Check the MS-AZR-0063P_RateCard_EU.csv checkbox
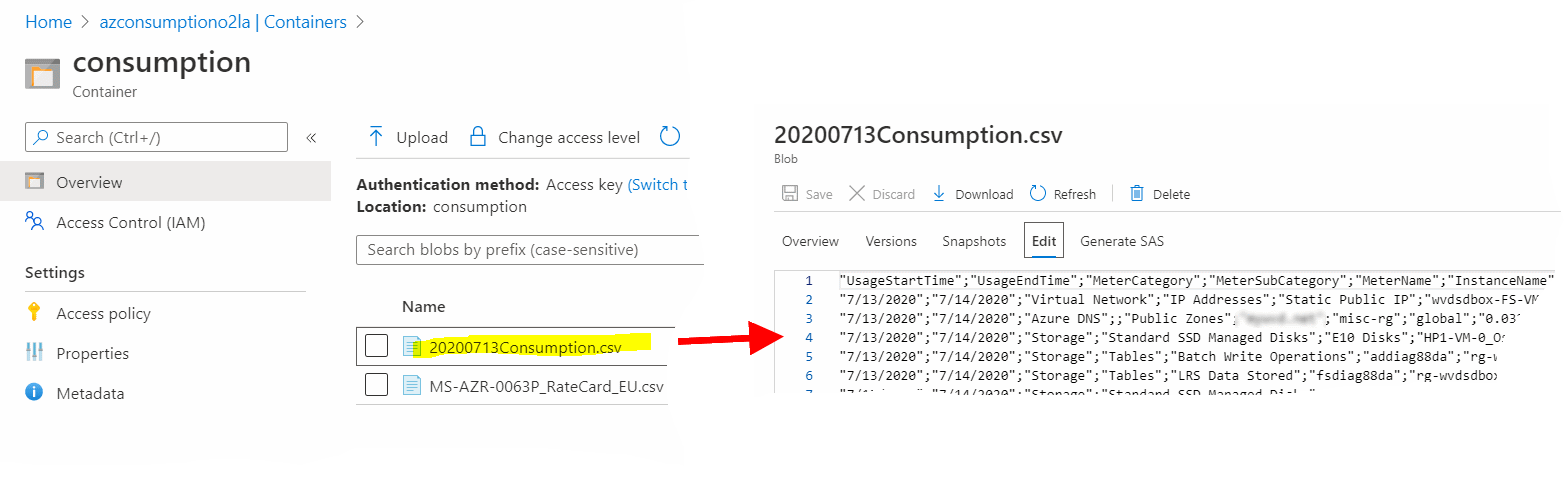Viewport: 1566px width, 481px height. tap(376, 385)
